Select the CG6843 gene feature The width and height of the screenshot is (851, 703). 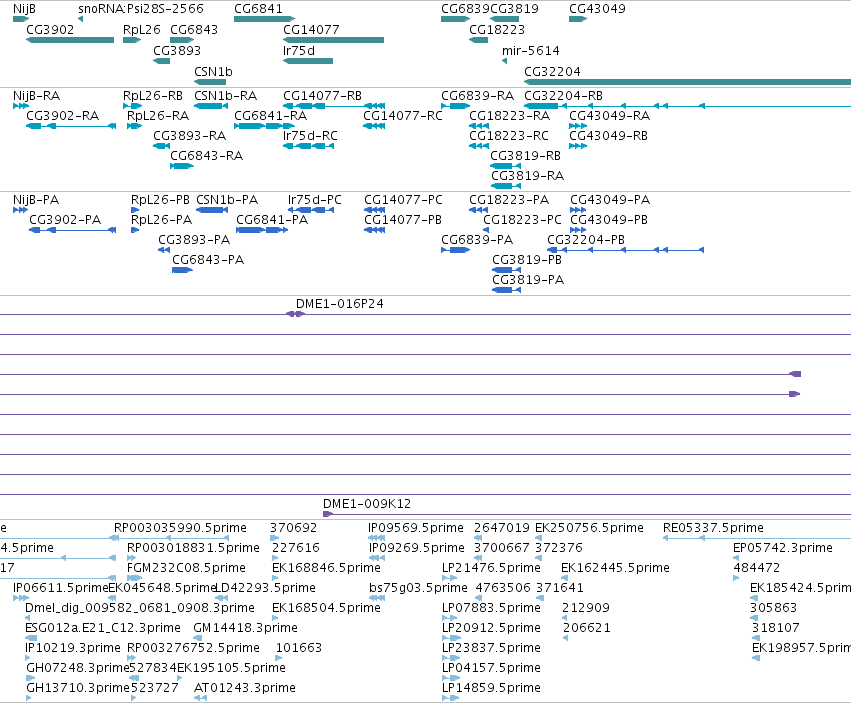point(182,40)
